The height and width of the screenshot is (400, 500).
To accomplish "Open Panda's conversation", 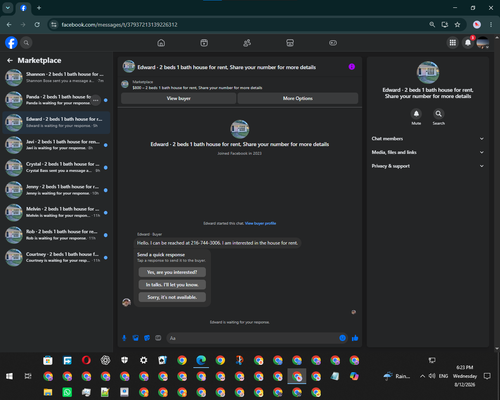I will tap(56, 100).
